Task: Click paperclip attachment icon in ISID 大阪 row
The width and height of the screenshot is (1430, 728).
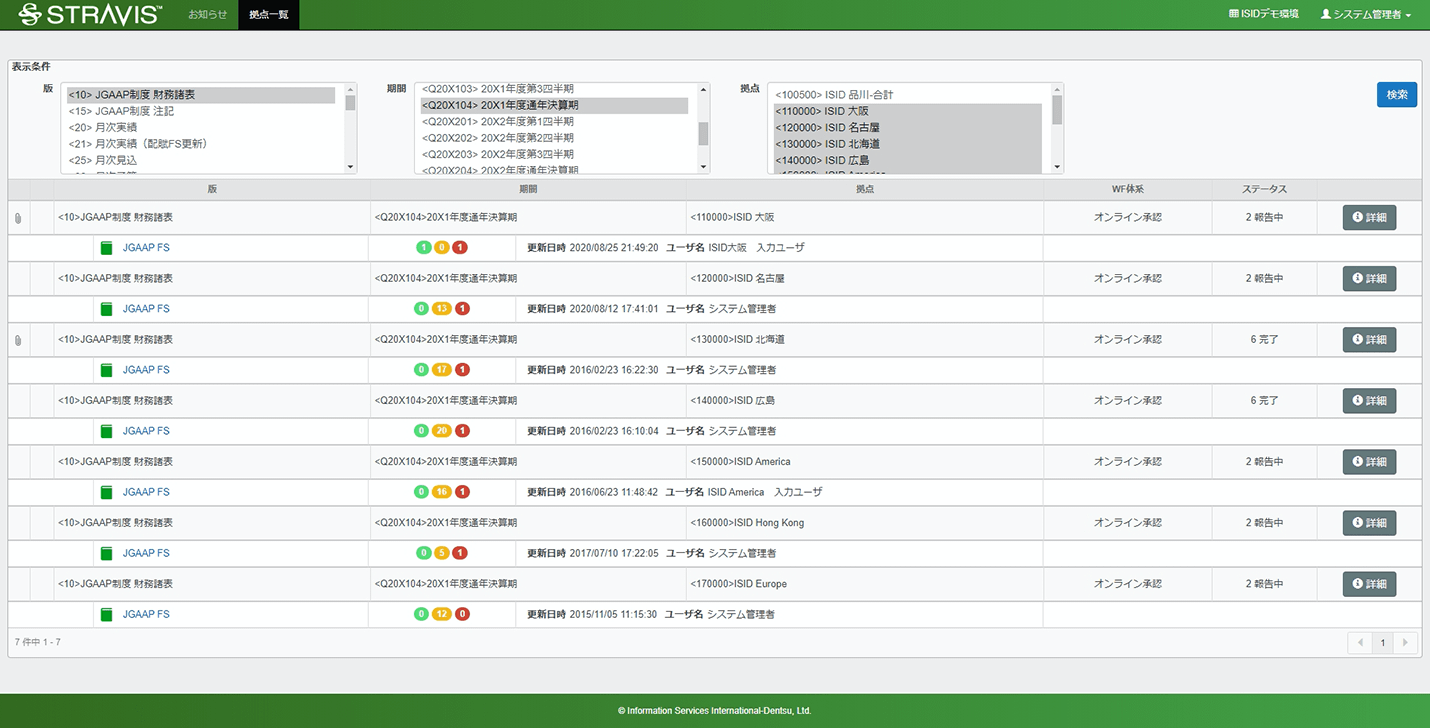Action: pos(18,218)
